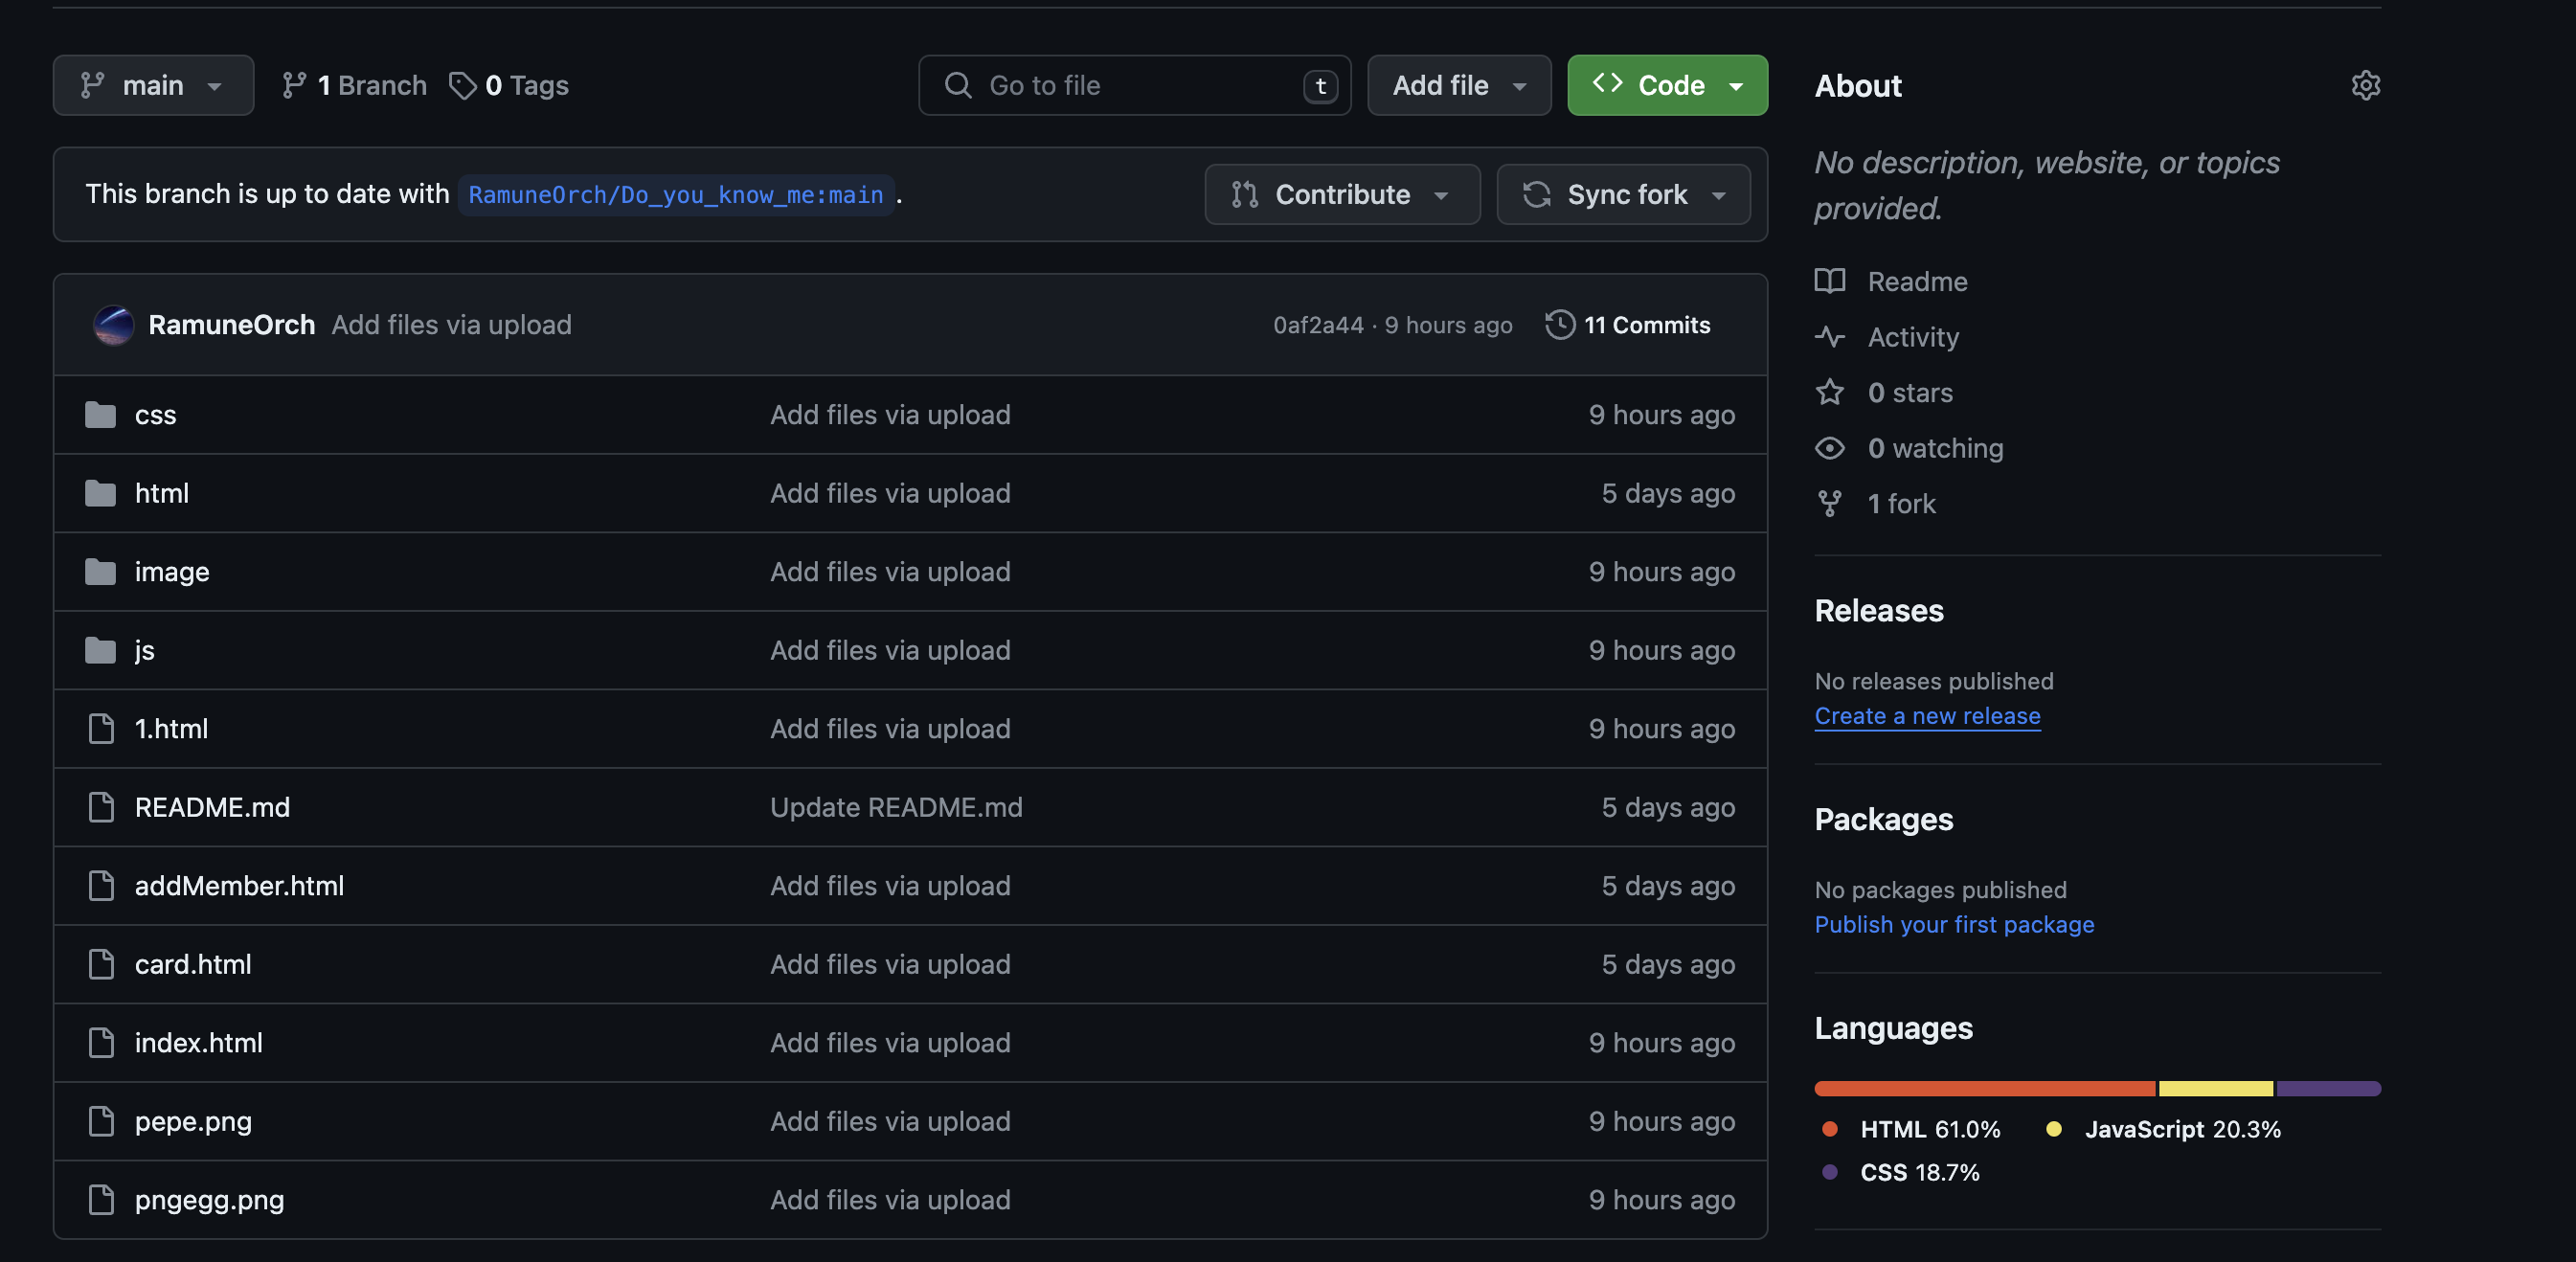The width and height of the screenshot is (2576, 1262).
Task: Click the Activity pulse icon
Action: tap(1829, 337)
